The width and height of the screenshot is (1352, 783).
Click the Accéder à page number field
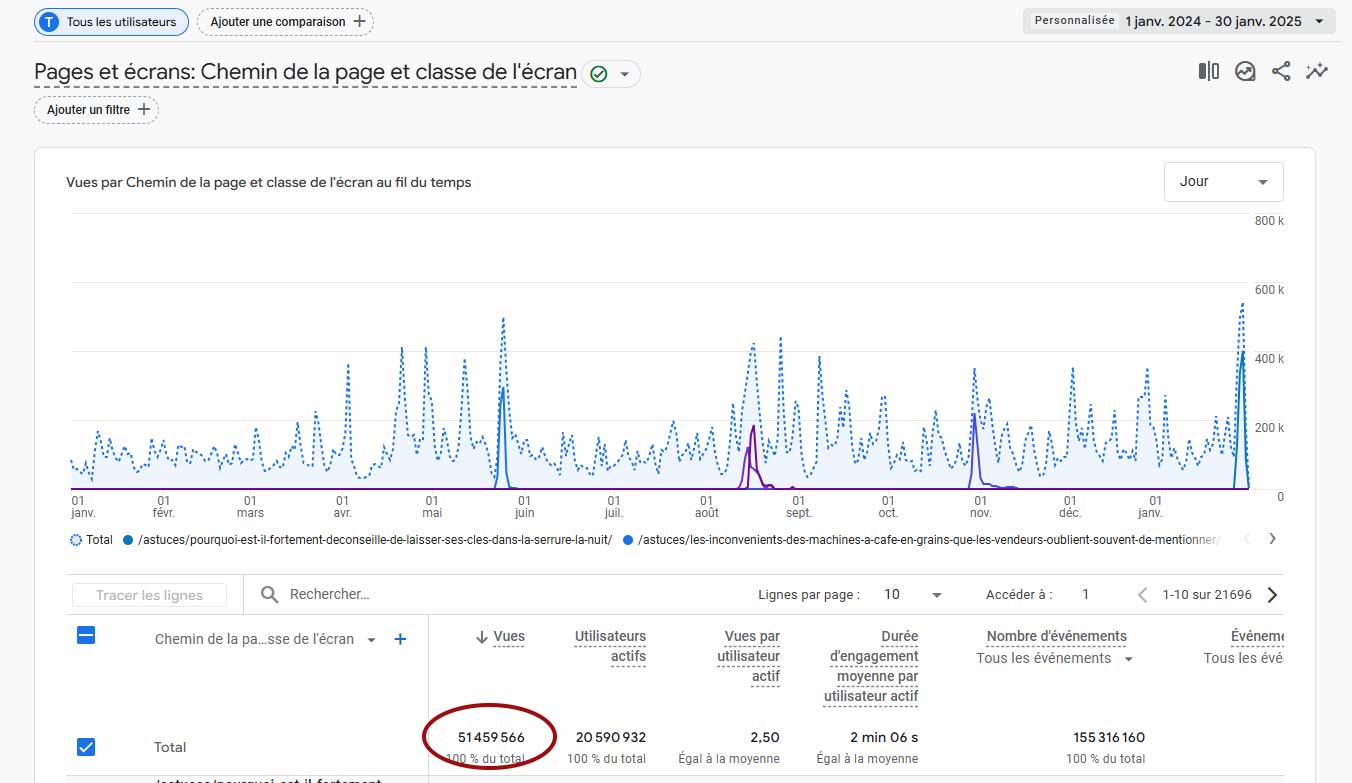tap(1086, 594)
